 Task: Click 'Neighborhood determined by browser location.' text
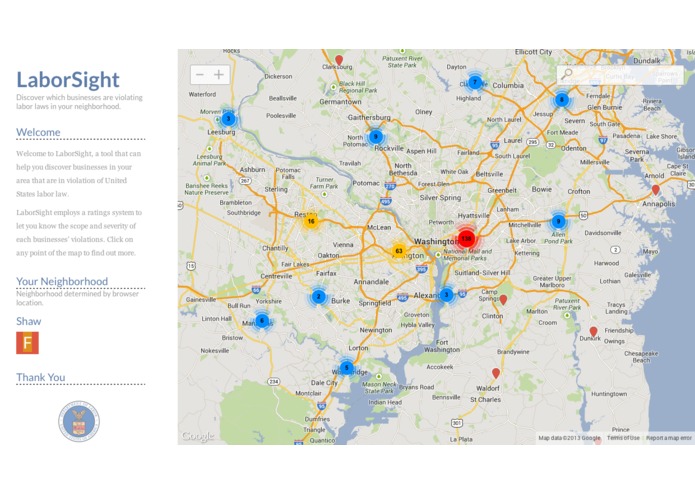pos(78,298)
